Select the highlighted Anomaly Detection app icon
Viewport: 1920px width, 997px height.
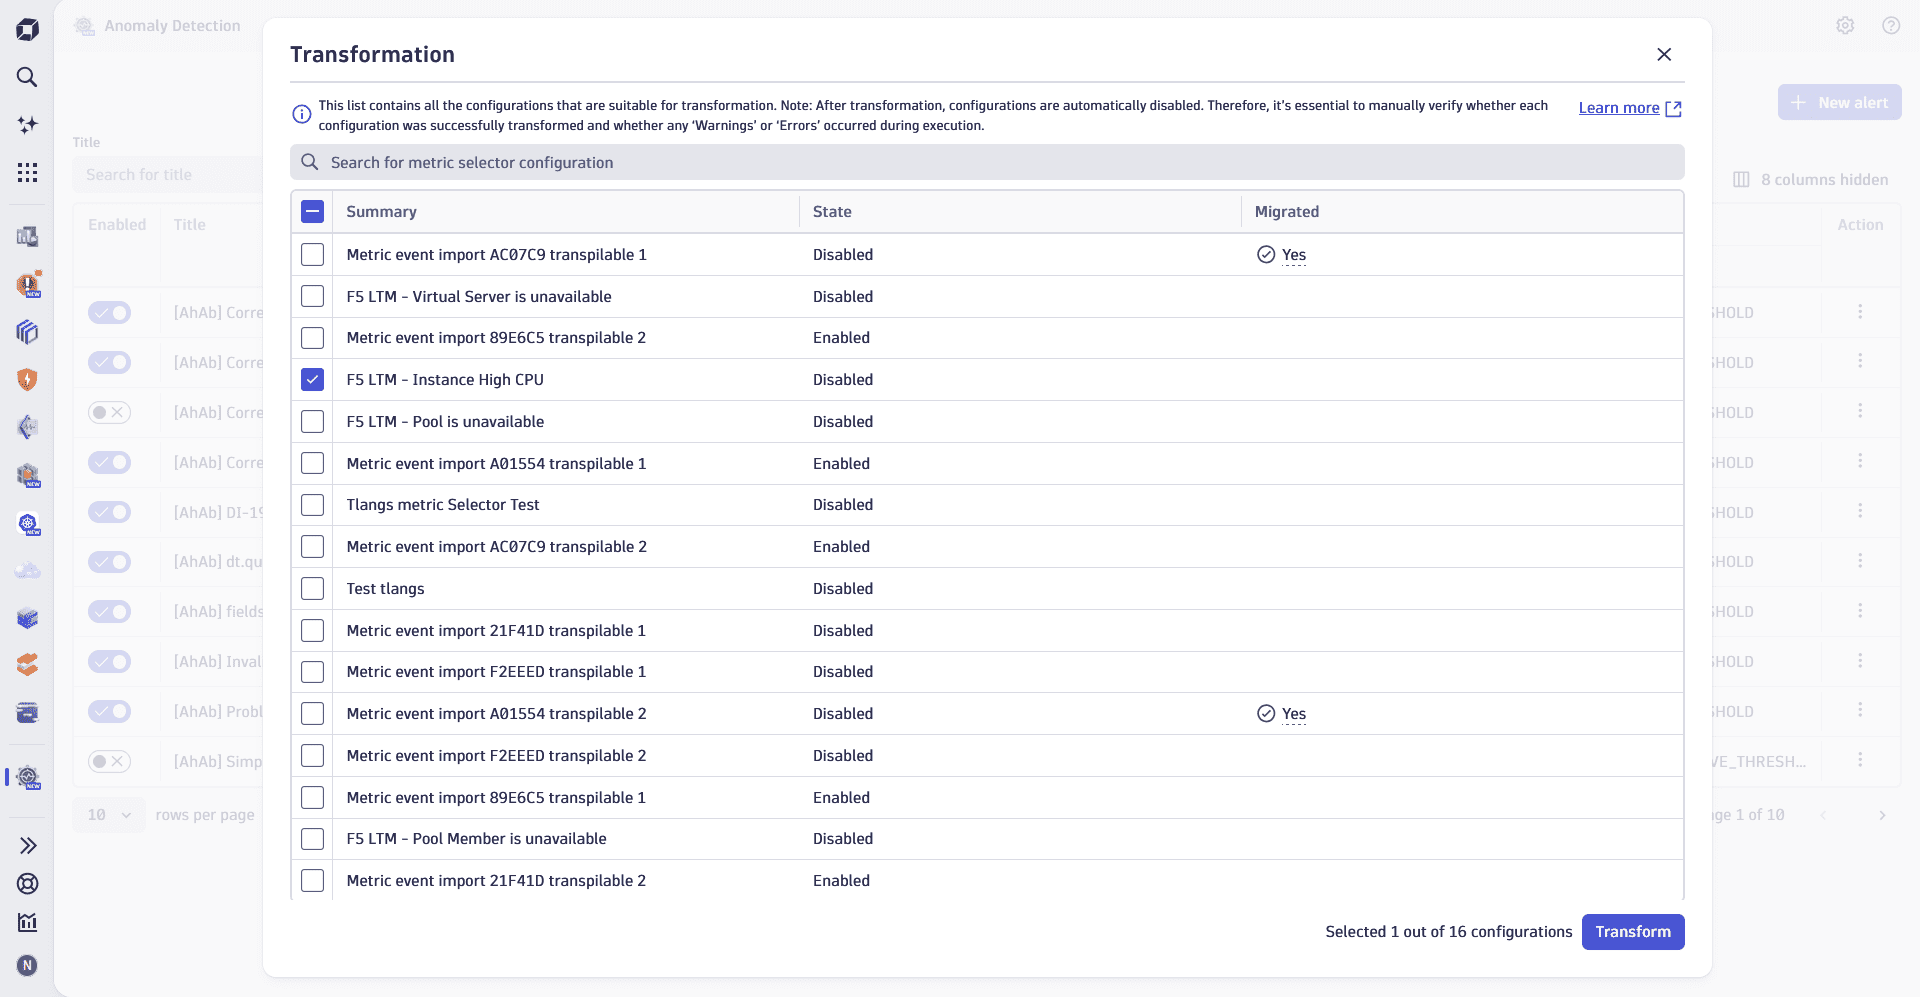coord(27,778)
